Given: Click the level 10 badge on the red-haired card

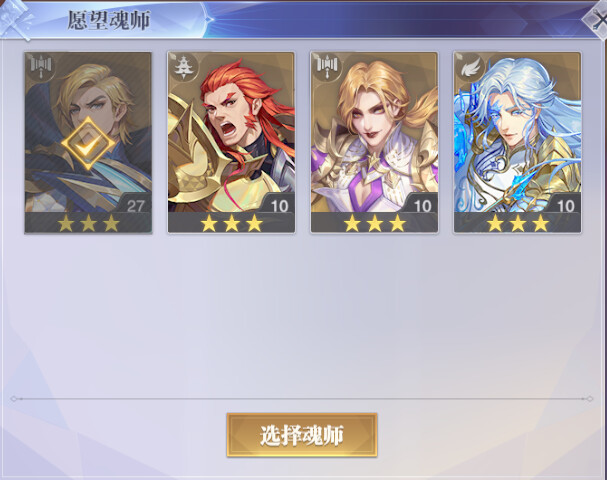Looking at the screenshot, I should [x=279, y=206].
